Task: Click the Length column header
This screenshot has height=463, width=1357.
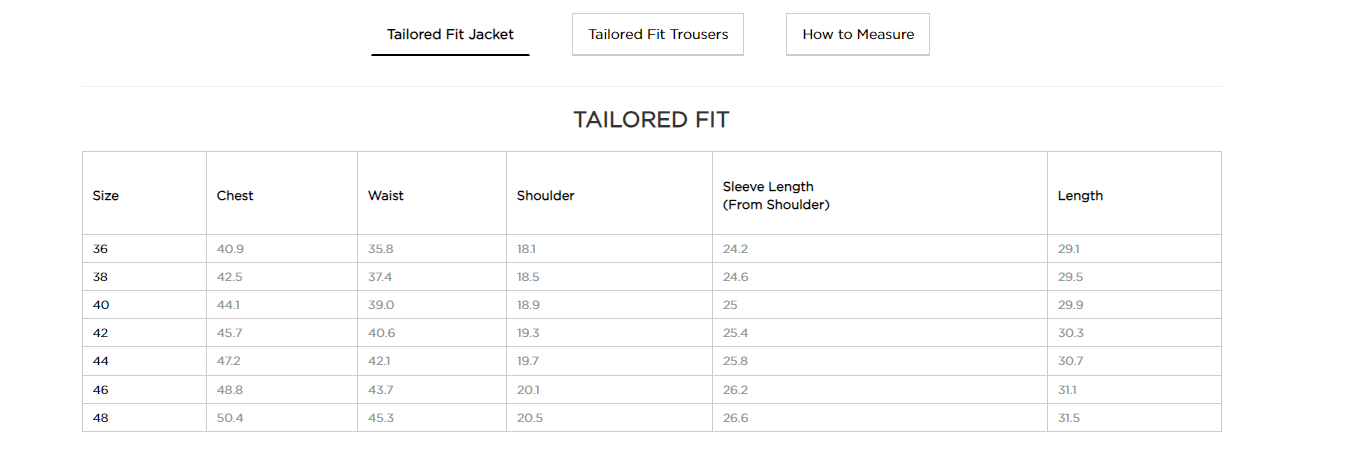Action: [x=1080, y=196]
